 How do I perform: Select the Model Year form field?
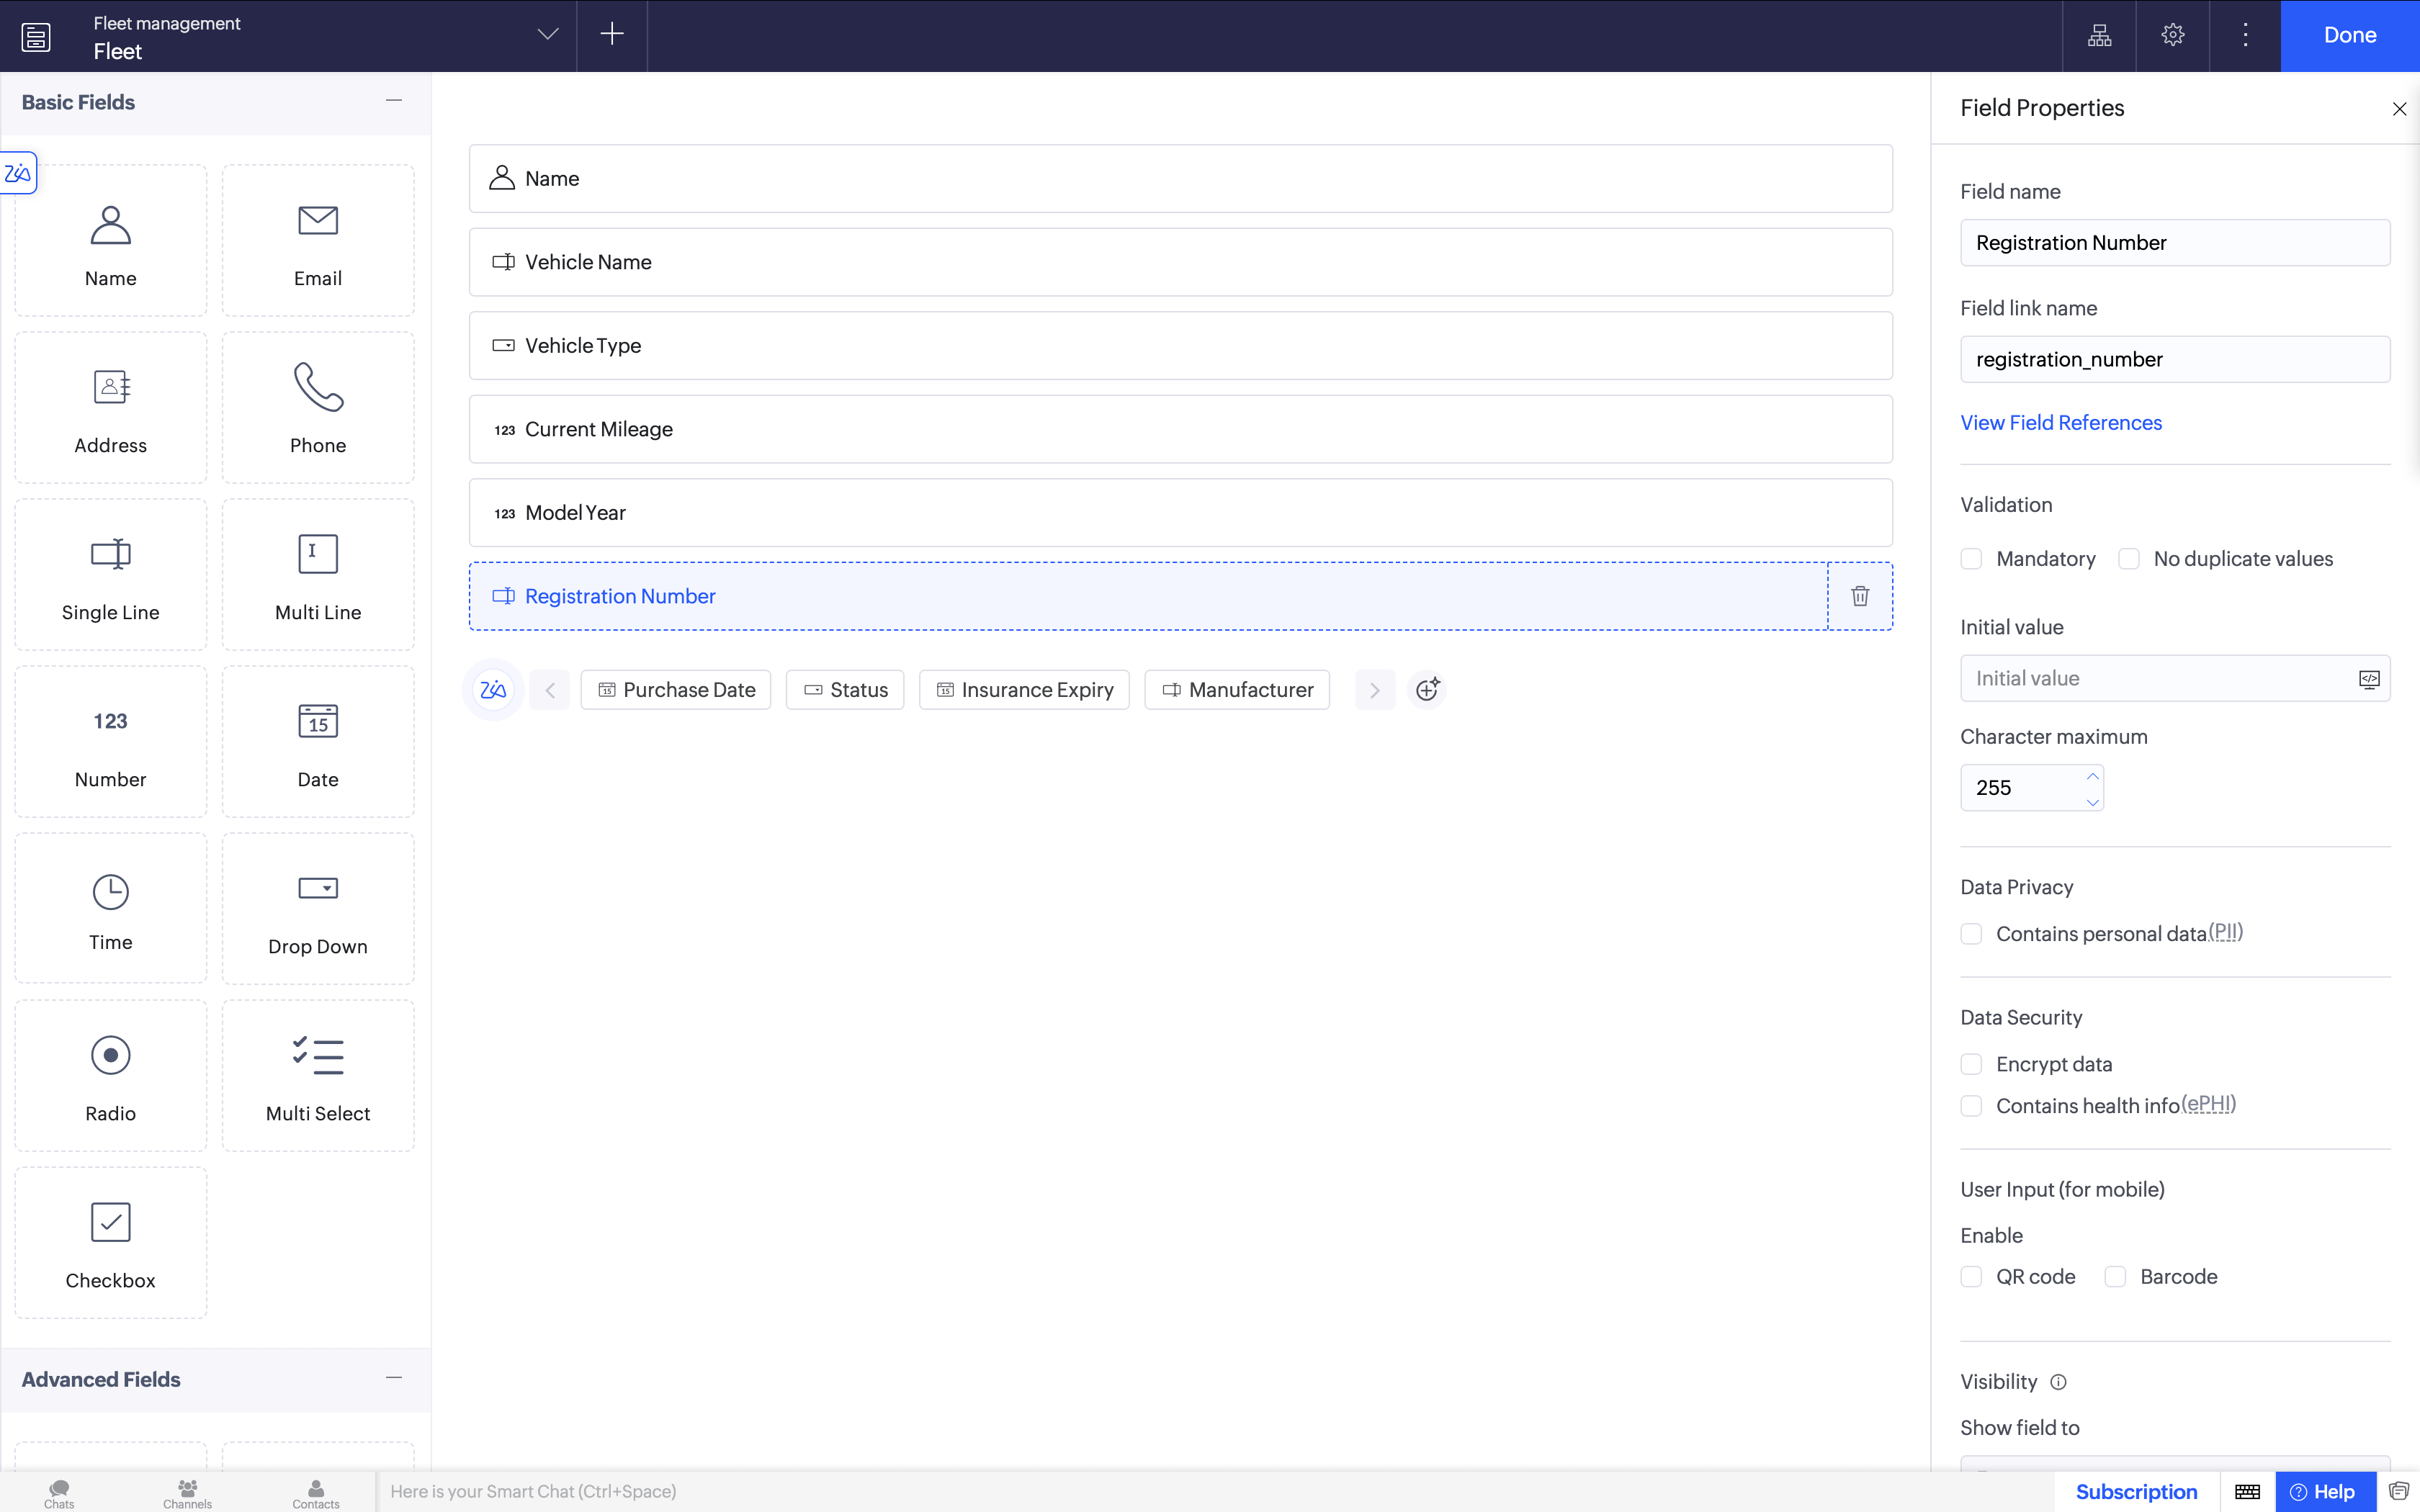click(1180, 513)
